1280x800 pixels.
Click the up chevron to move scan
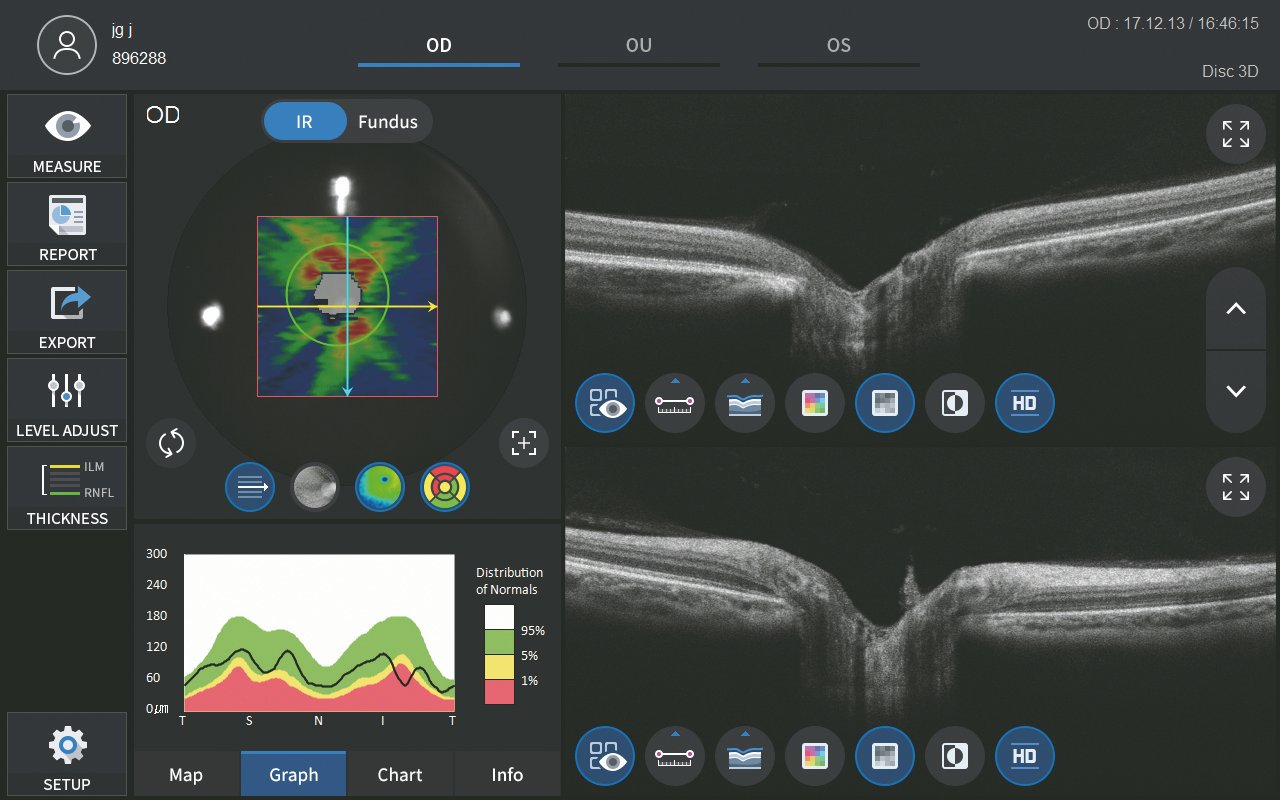click(1235, 309)
